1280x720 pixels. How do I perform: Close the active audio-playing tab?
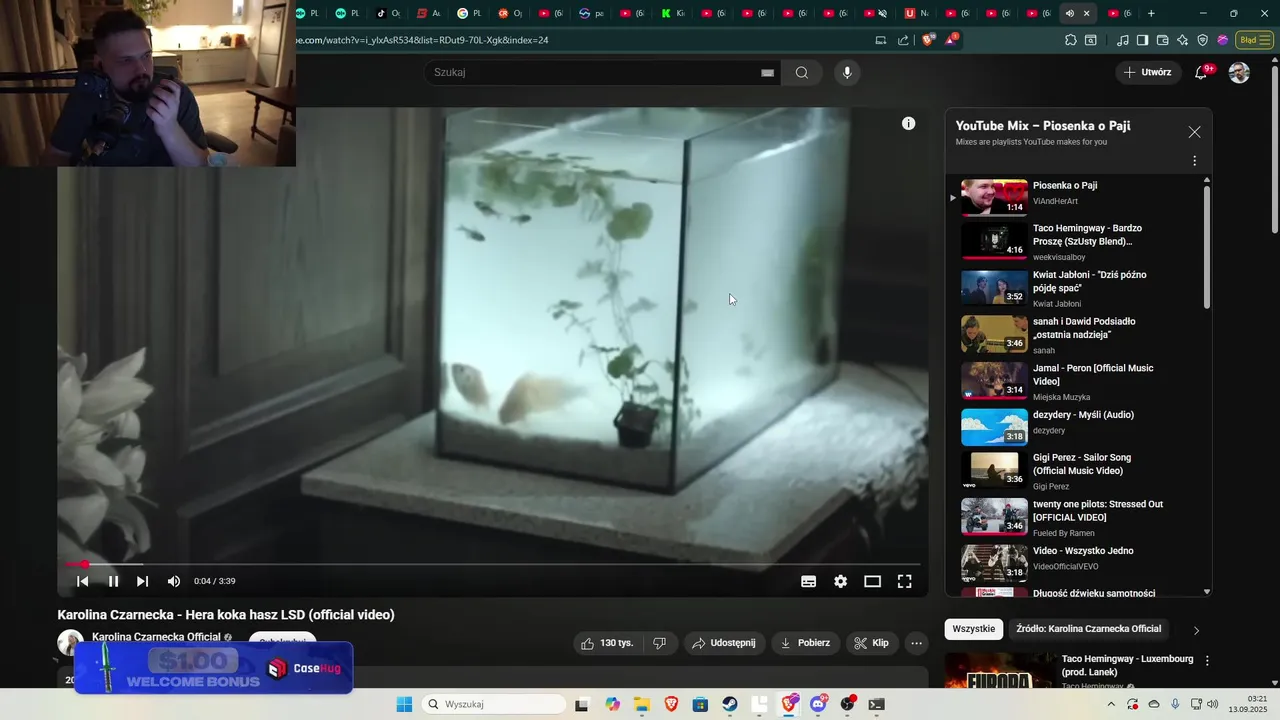click(1086, 13)
